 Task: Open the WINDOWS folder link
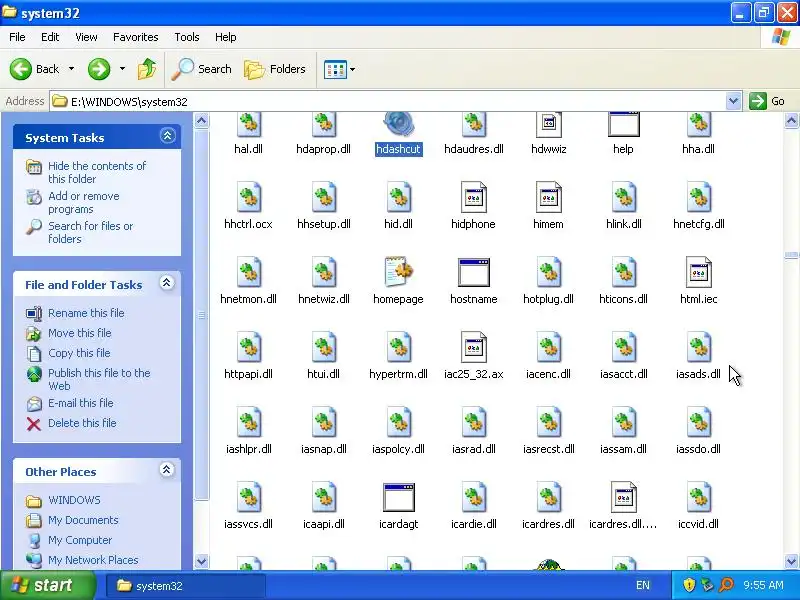[74, 500]
